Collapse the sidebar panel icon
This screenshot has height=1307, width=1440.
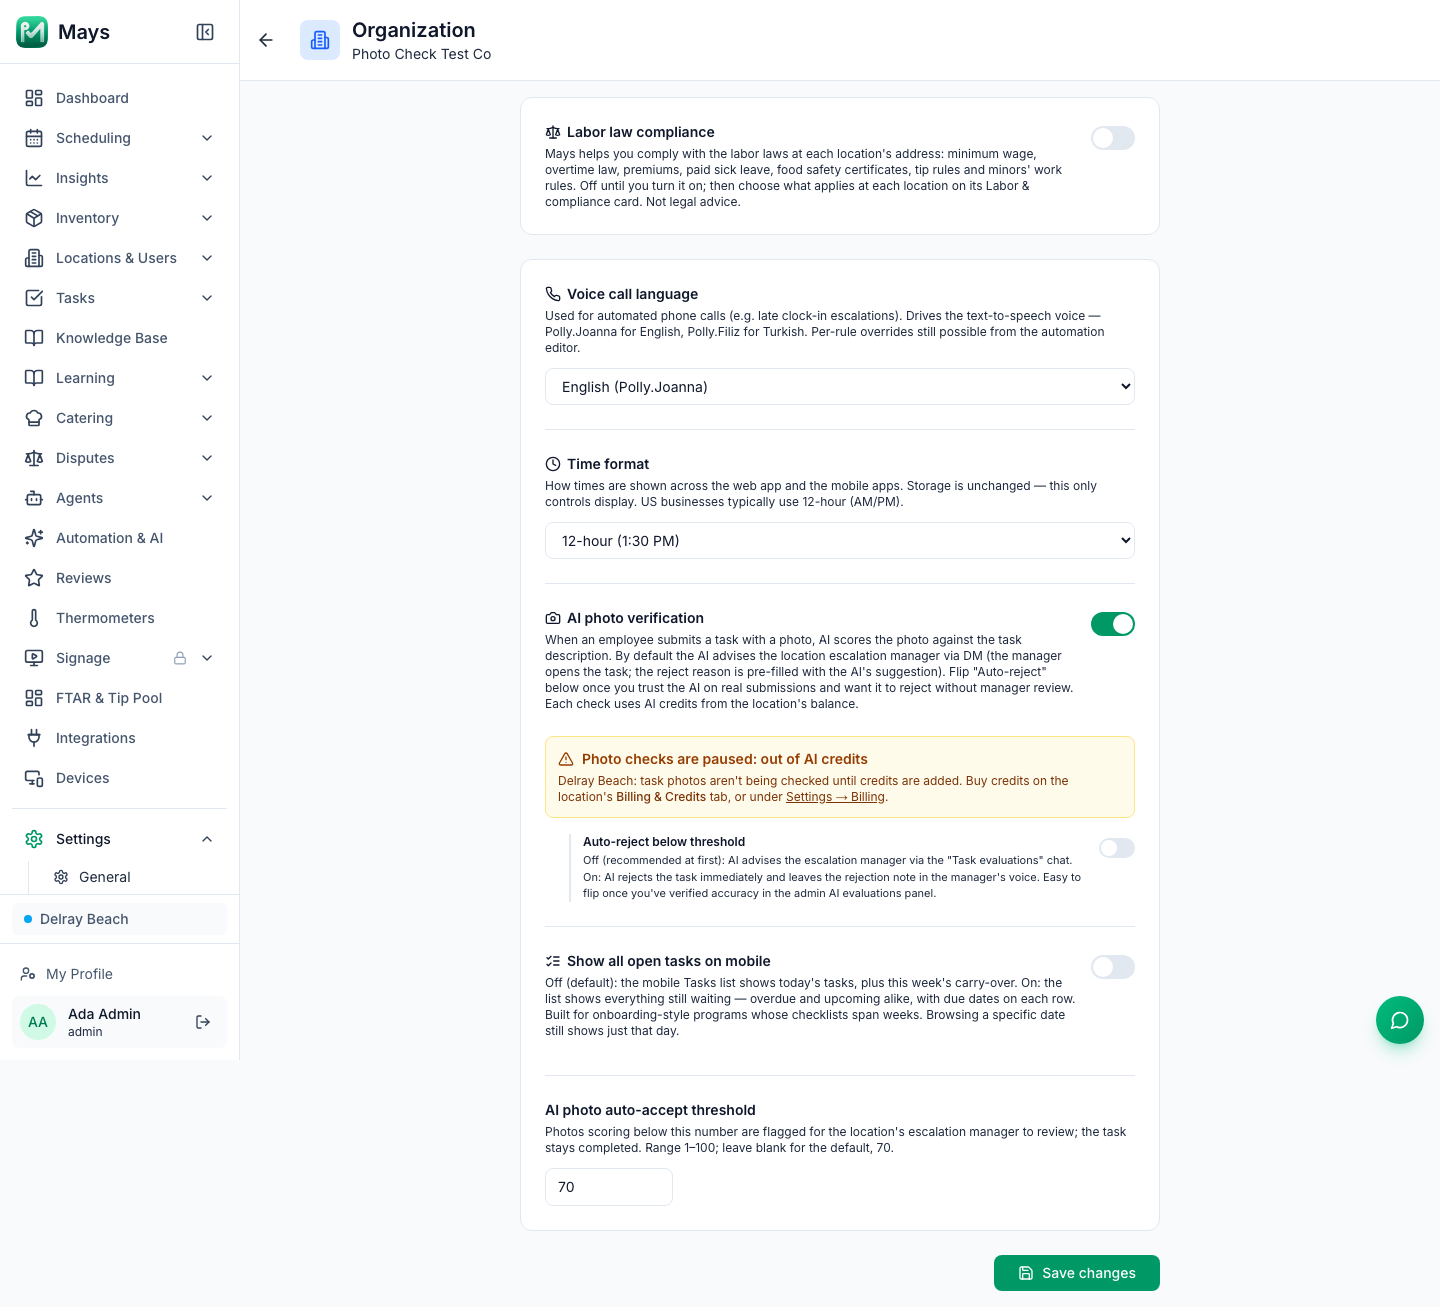click(x=205, y=32)
